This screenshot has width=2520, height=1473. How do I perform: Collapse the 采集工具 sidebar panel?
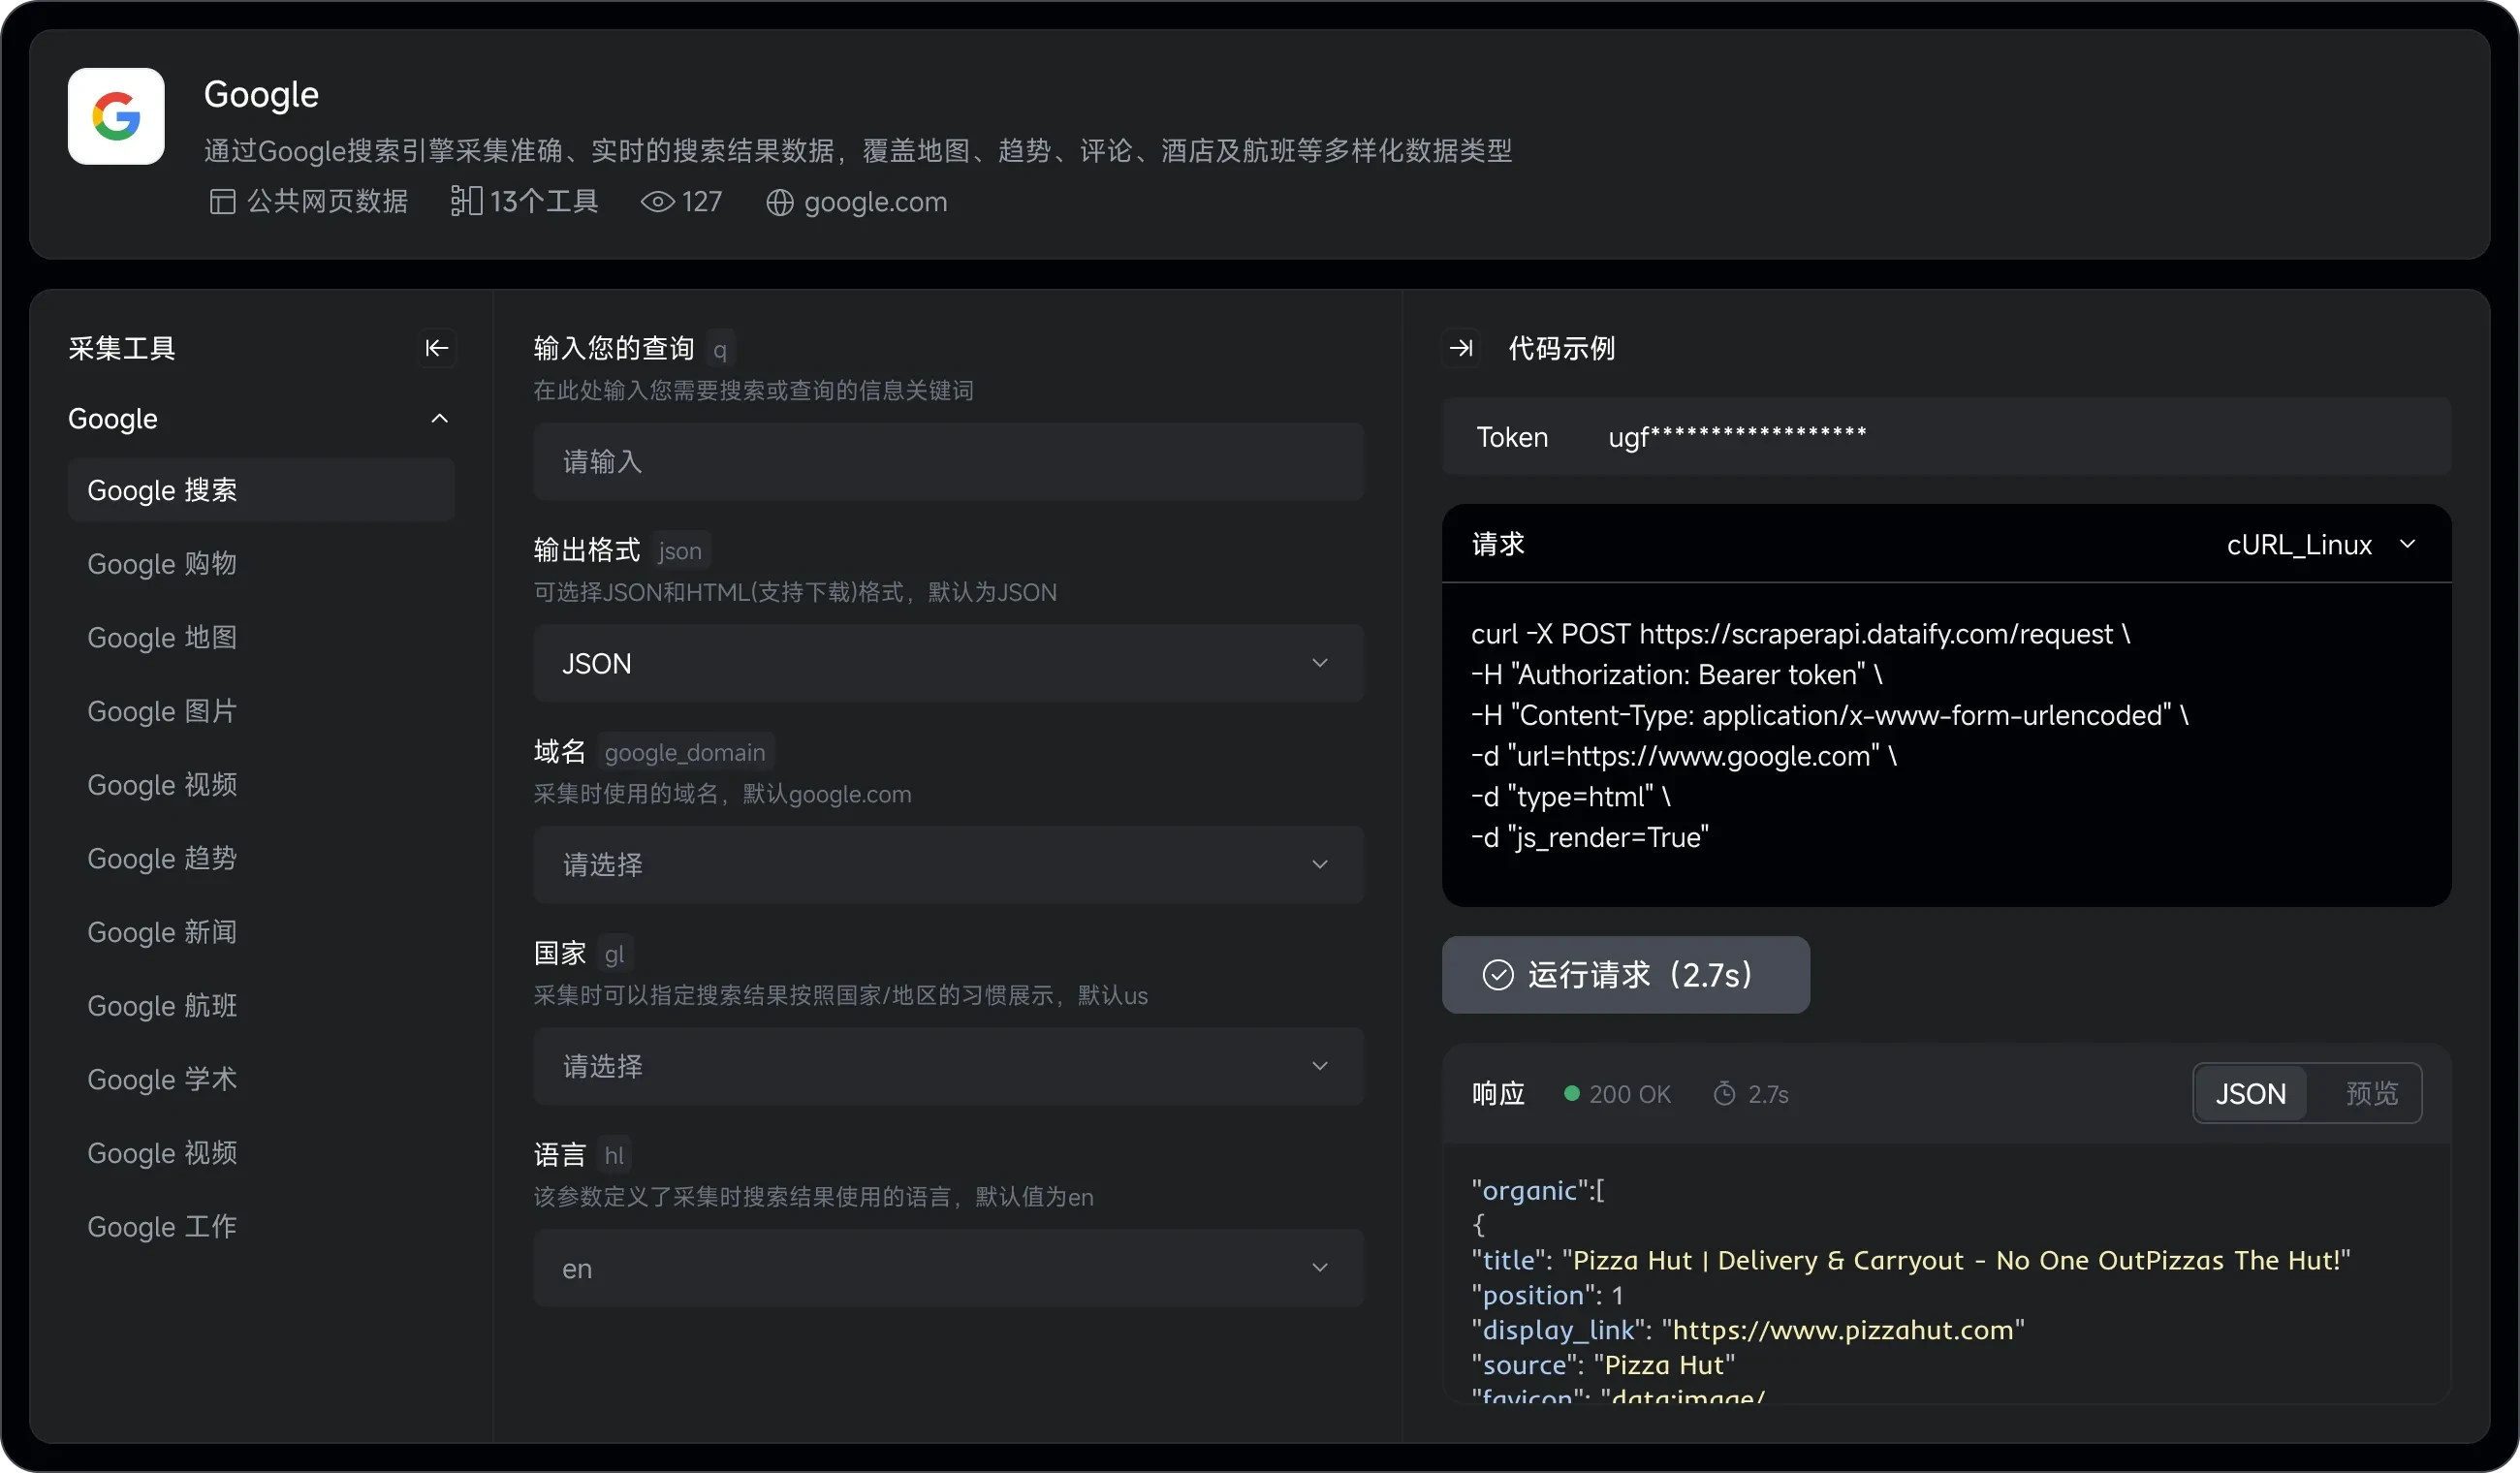click(437, 348)
